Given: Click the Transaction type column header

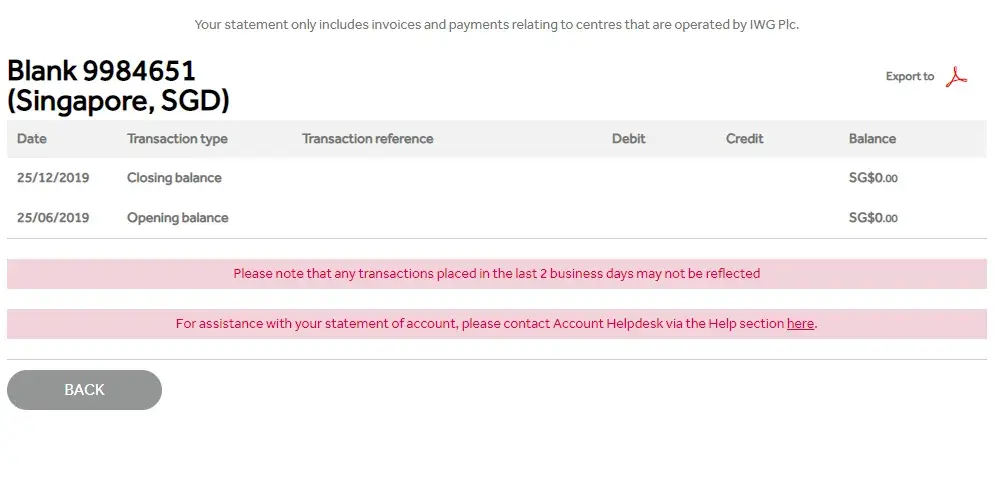Looking at the screenshot, I should (x=177, y=139).
